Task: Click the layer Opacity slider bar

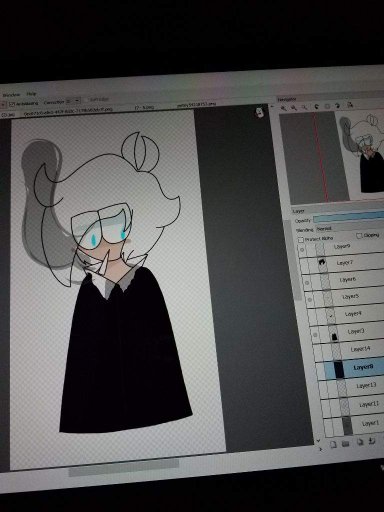Action: [x=348, y=218]
